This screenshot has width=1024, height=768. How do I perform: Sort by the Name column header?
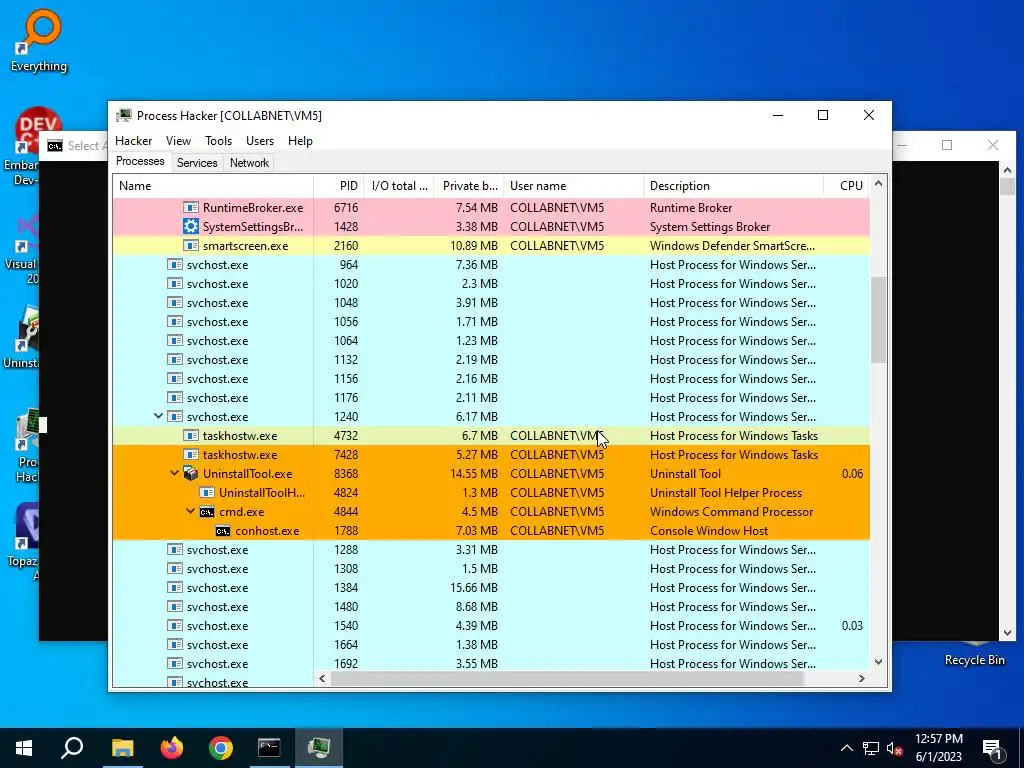213,186
